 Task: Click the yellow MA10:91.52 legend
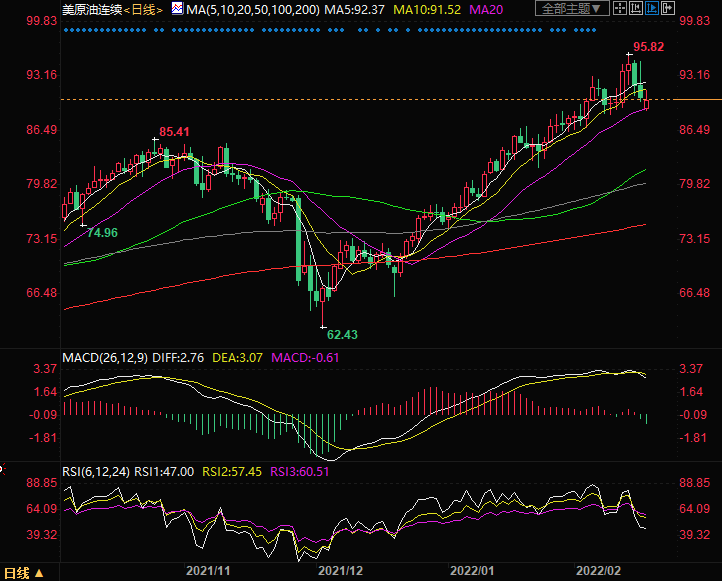(x=427, y=9)
